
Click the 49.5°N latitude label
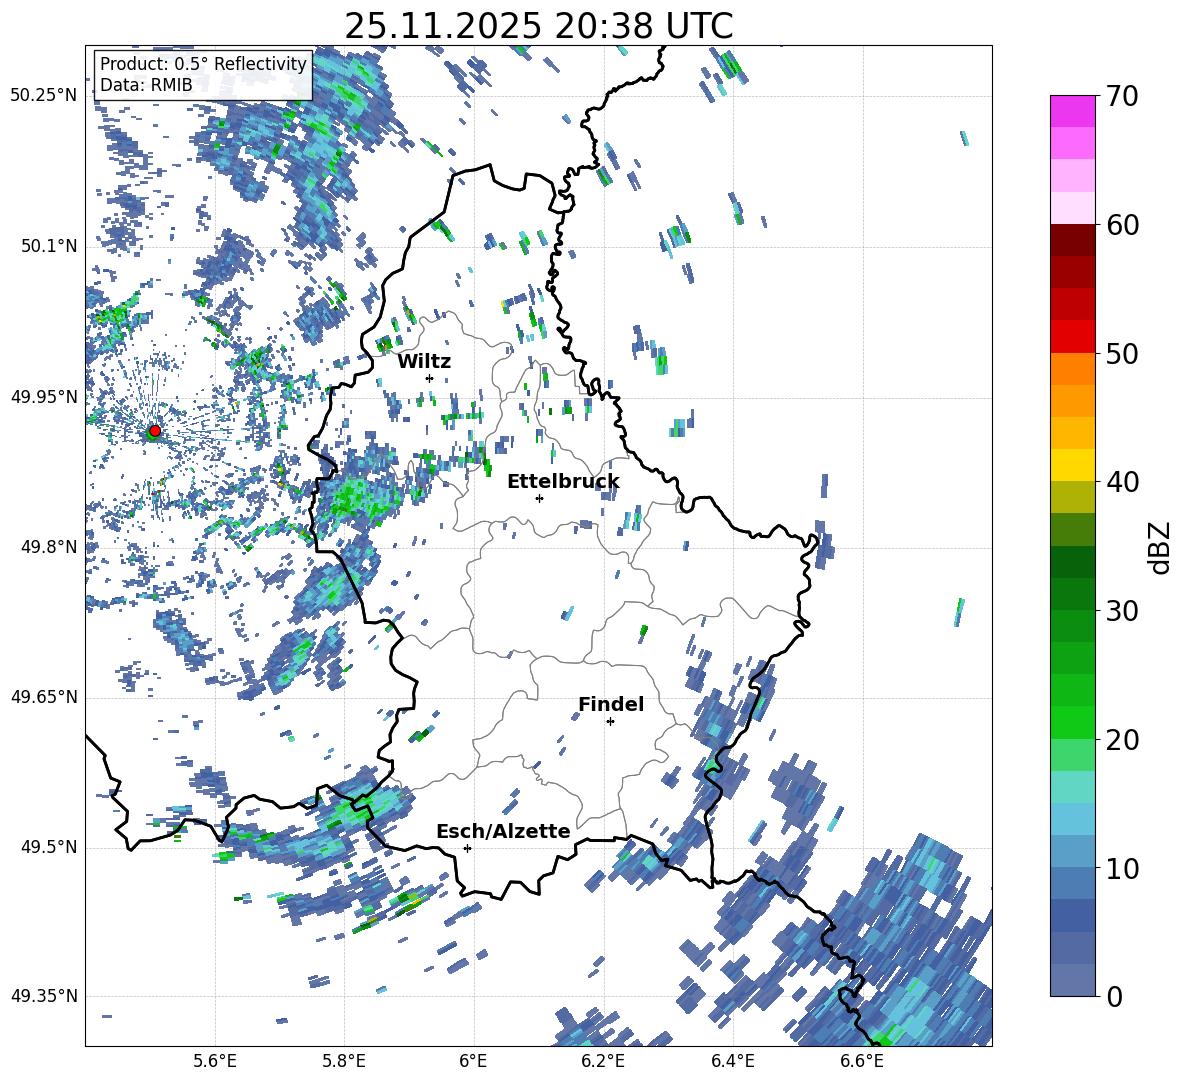coord(50,847)
